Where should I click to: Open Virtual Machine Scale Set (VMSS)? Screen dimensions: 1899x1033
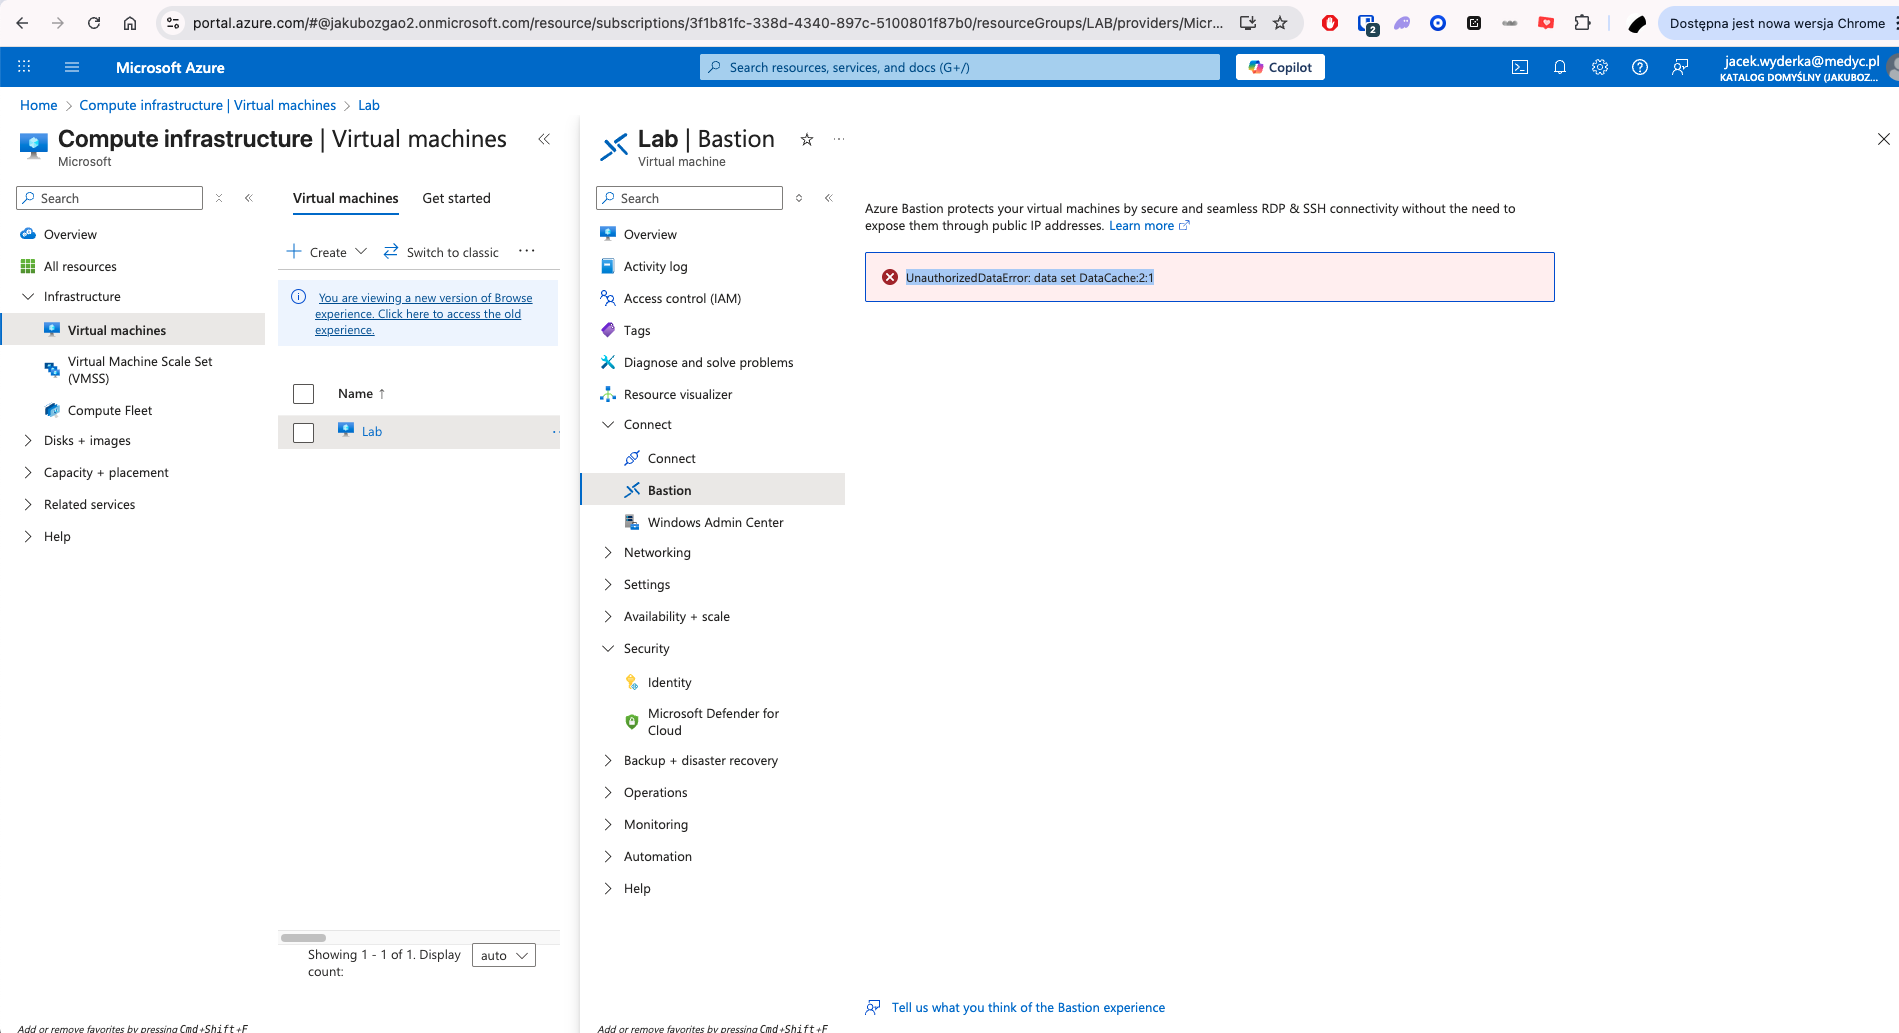140,370
